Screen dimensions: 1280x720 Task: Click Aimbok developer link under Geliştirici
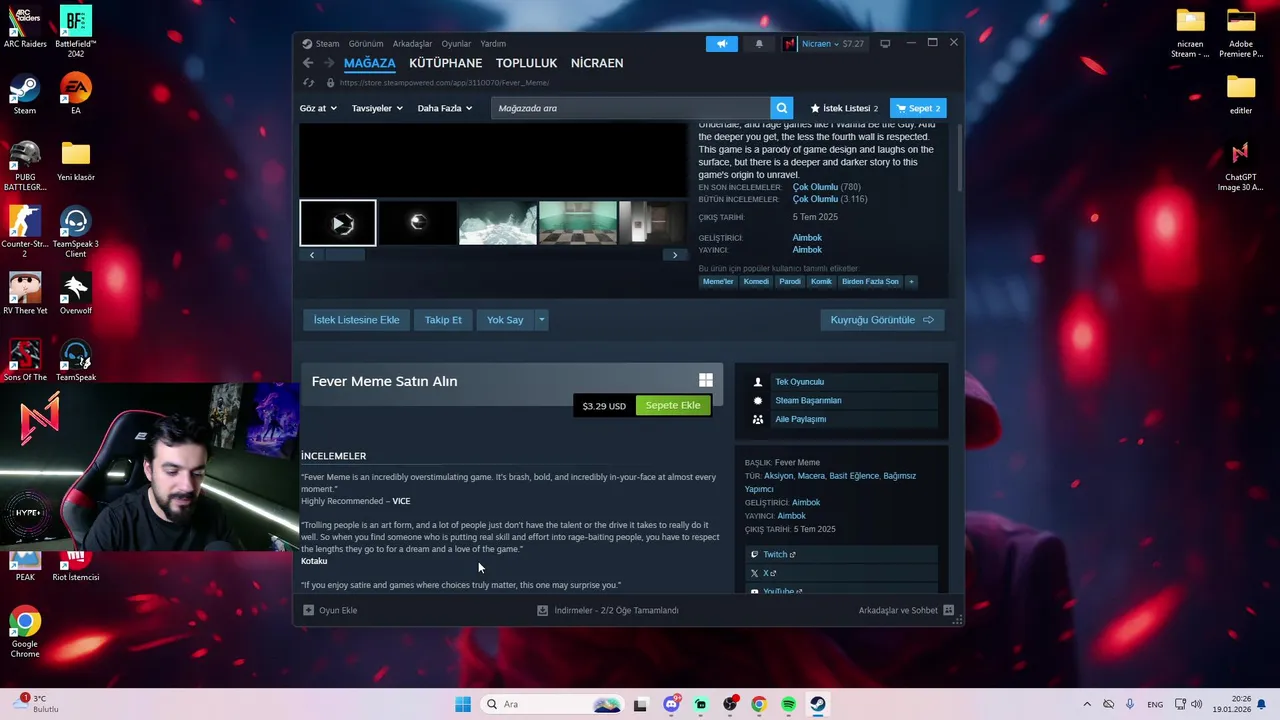click(807, 238)
